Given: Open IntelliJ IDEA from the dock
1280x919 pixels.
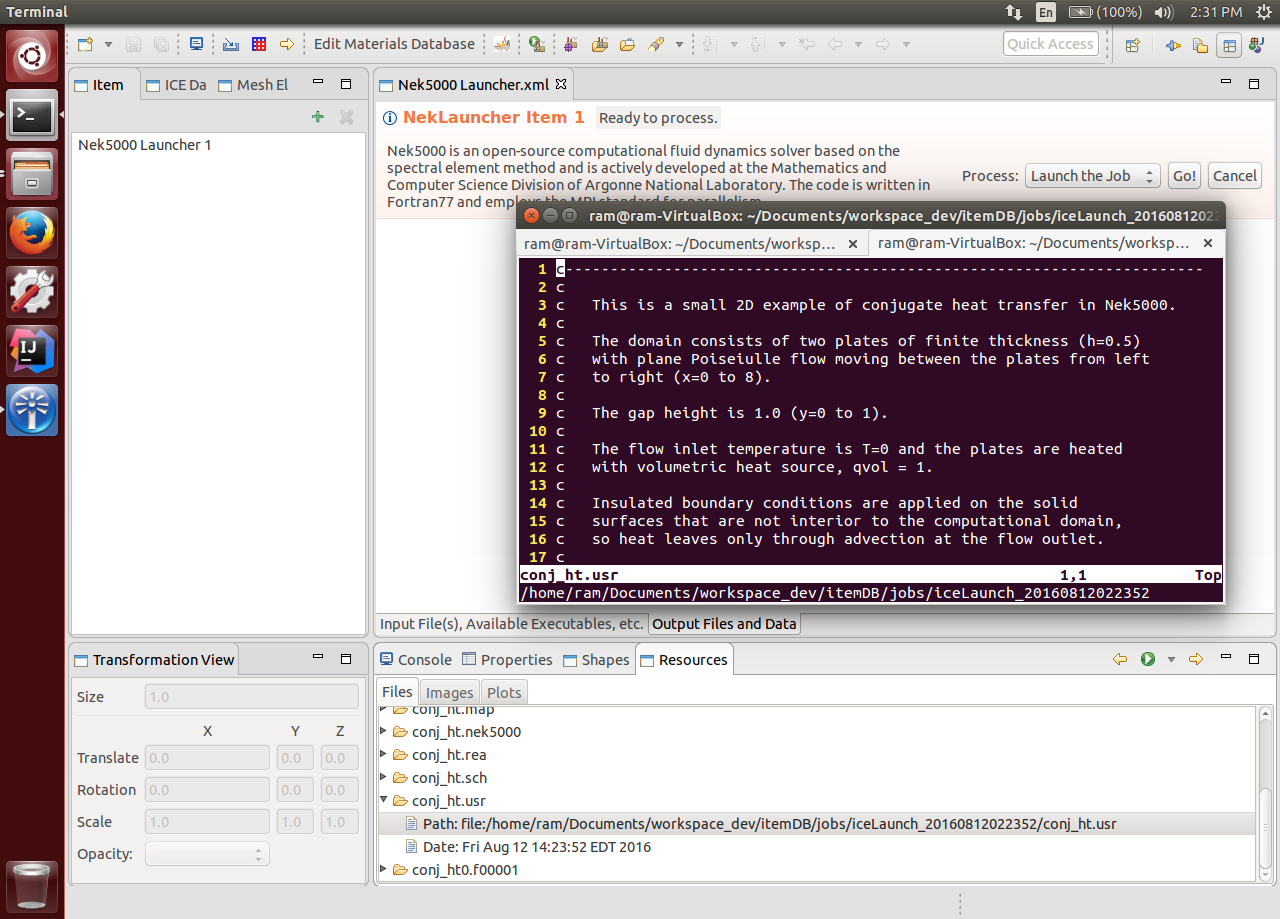Looking at the screenshot, I should (32, 350).
